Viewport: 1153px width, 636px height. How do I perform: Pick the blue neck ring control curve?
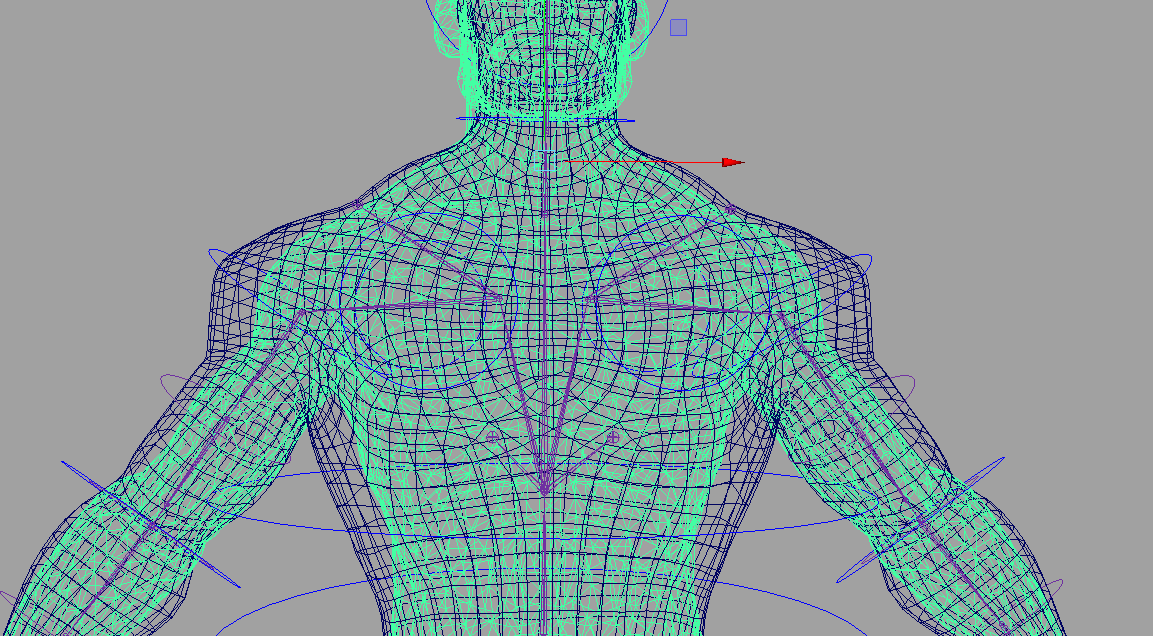tap(546, 119)
